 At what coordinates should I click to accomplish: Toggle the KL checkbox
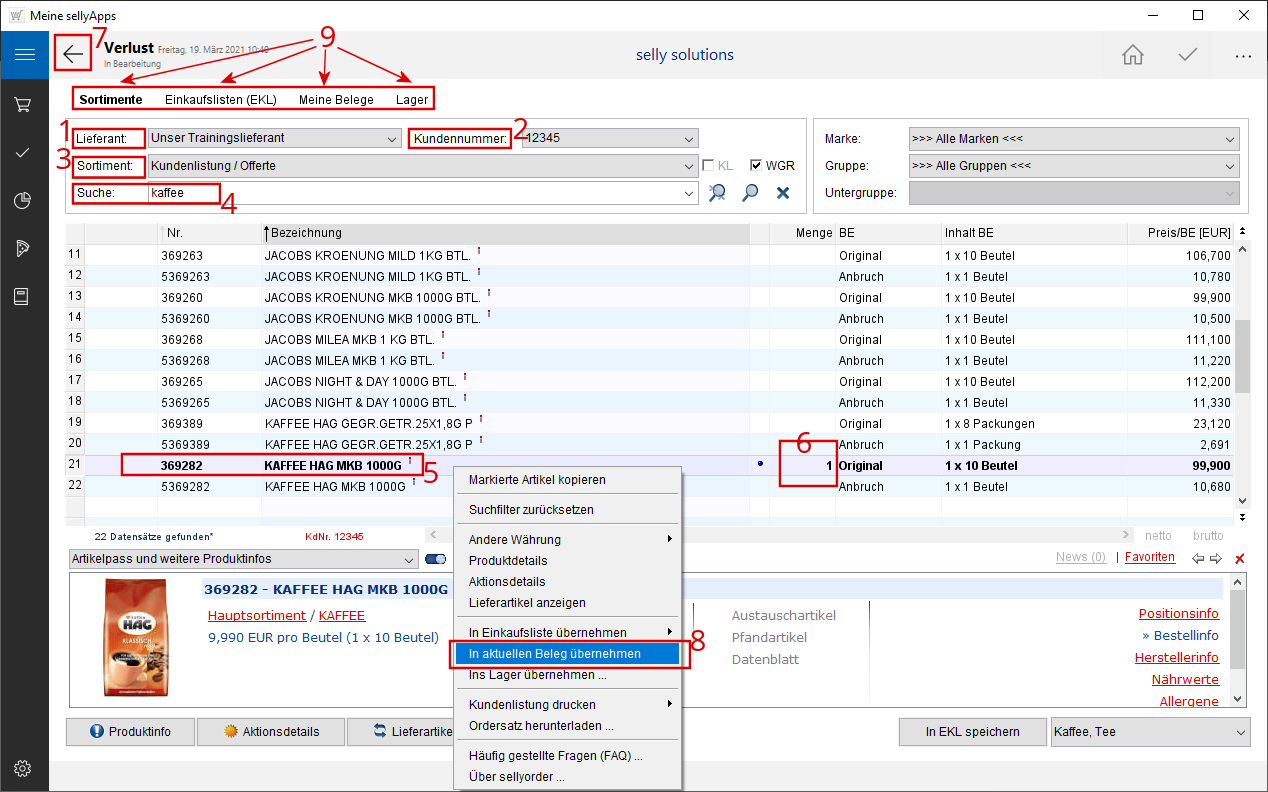tap(708, 166)
